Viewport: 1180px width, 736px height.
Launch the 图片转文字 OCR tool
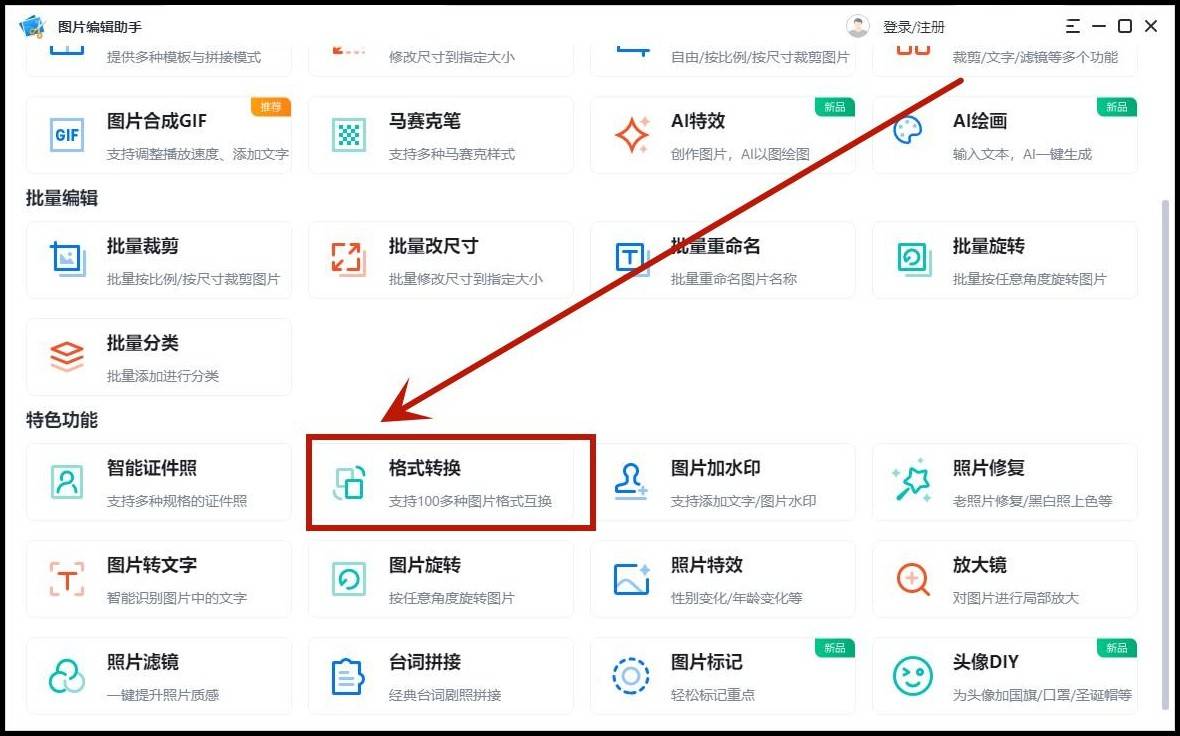pos(158,579)
